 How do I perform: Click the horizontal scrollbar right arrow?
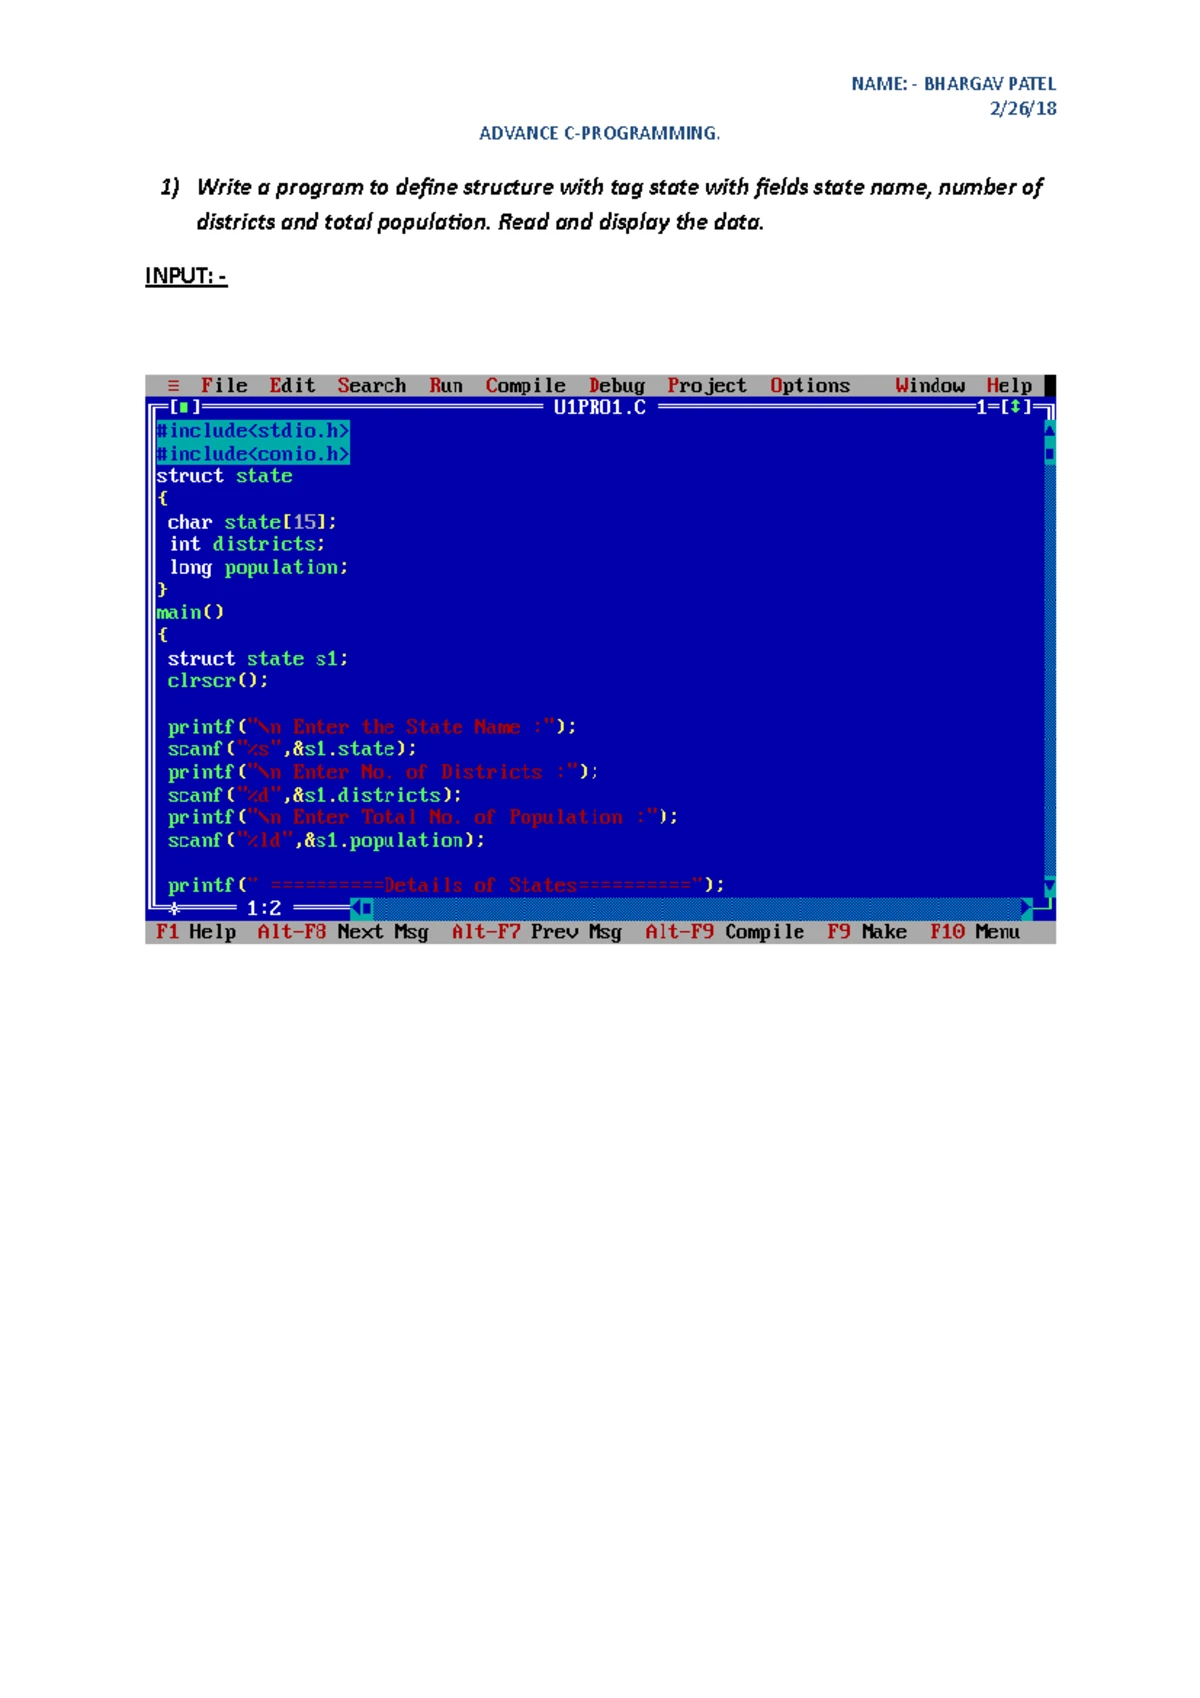1027,908
